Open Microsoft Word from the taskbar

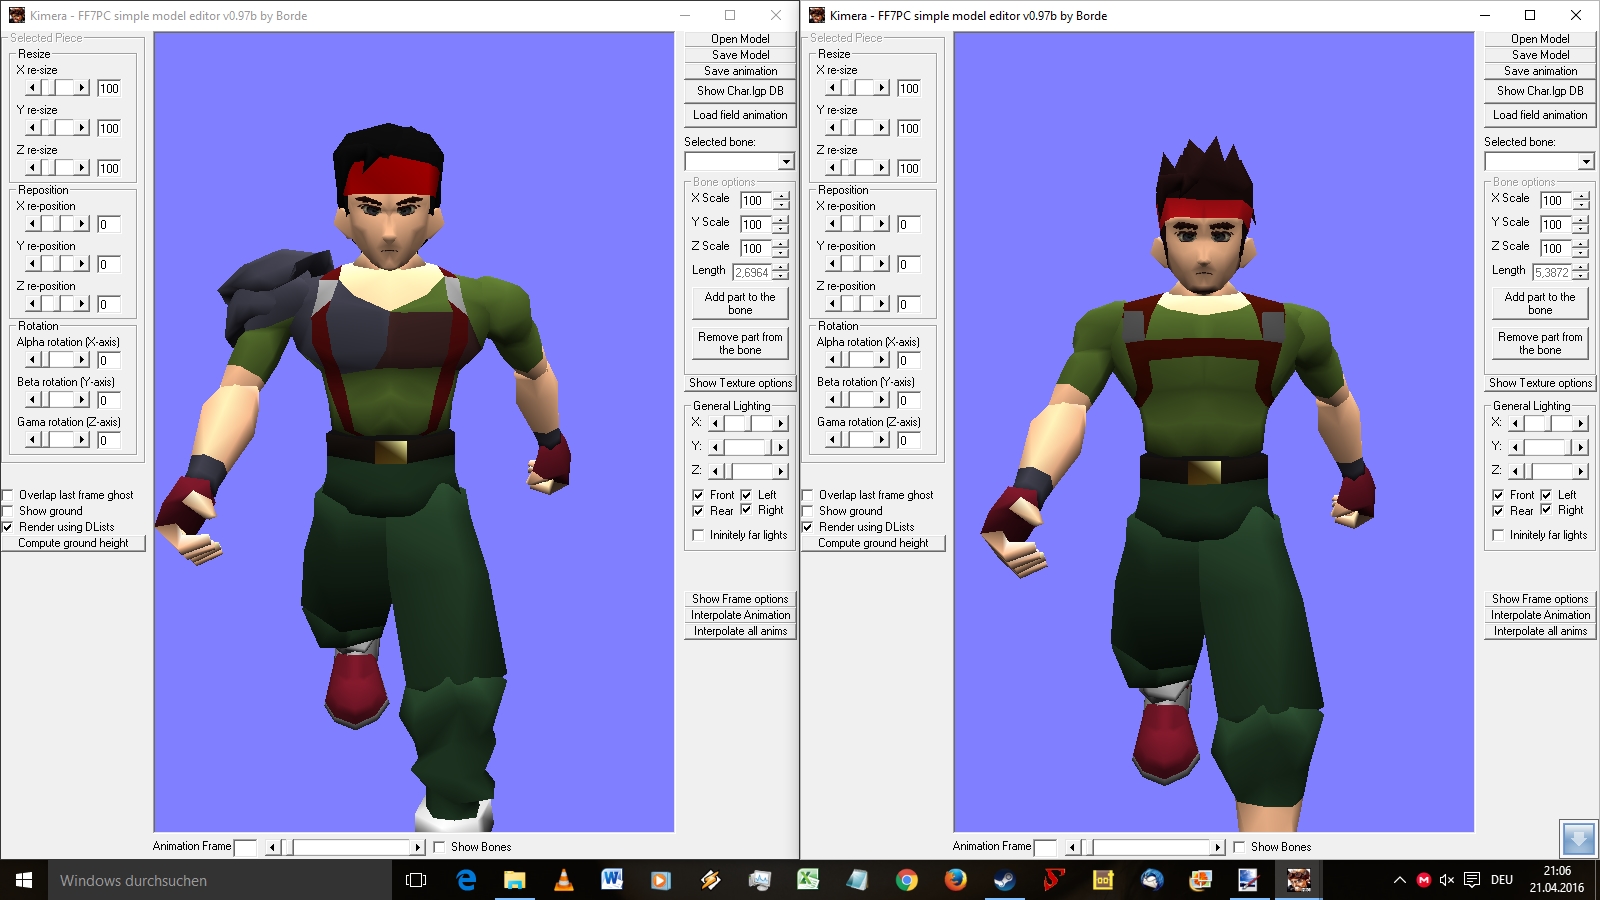click(612, 880)
